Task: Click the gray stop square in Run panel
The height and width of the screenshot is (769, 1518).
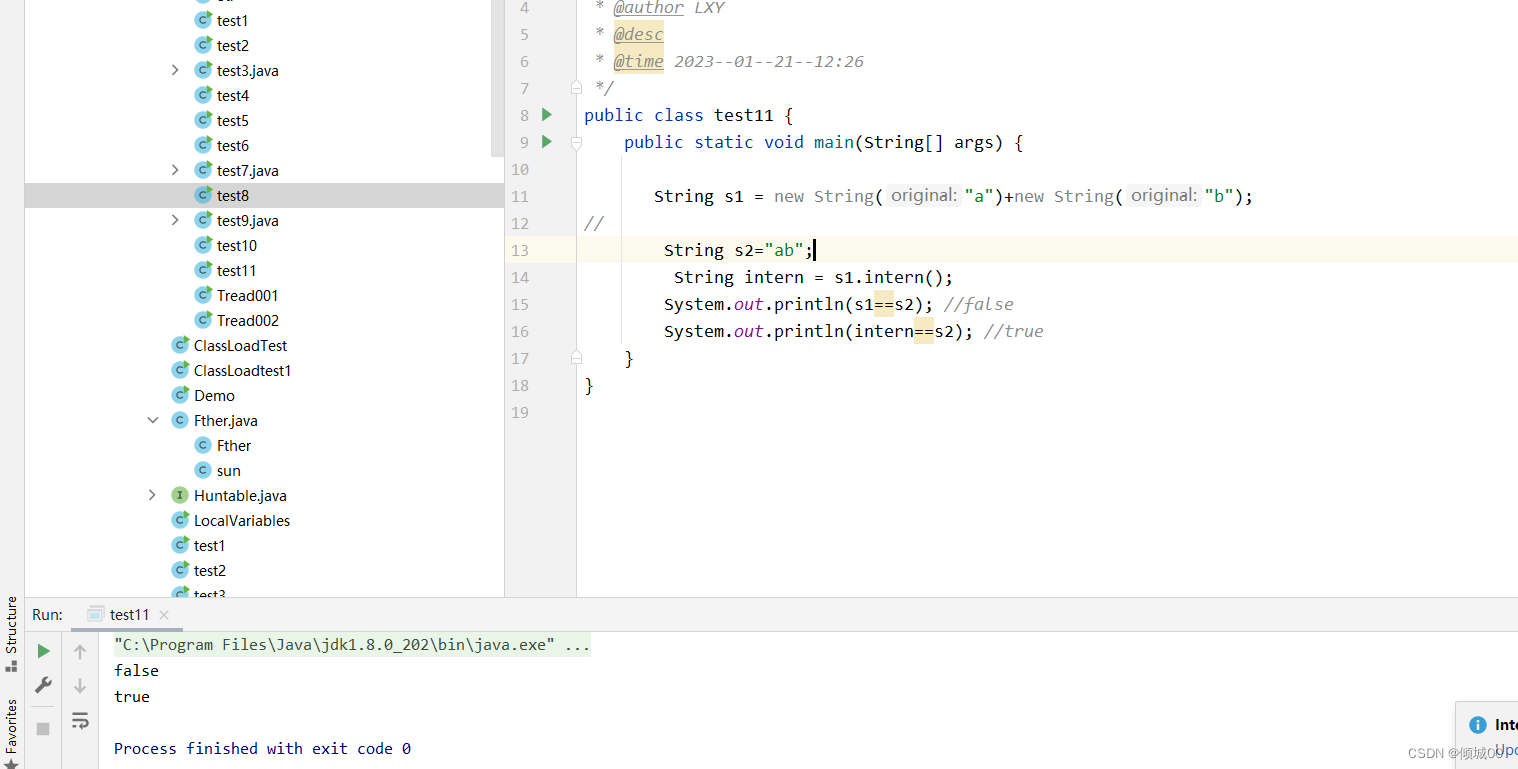Action: click(x=43, y=729)
